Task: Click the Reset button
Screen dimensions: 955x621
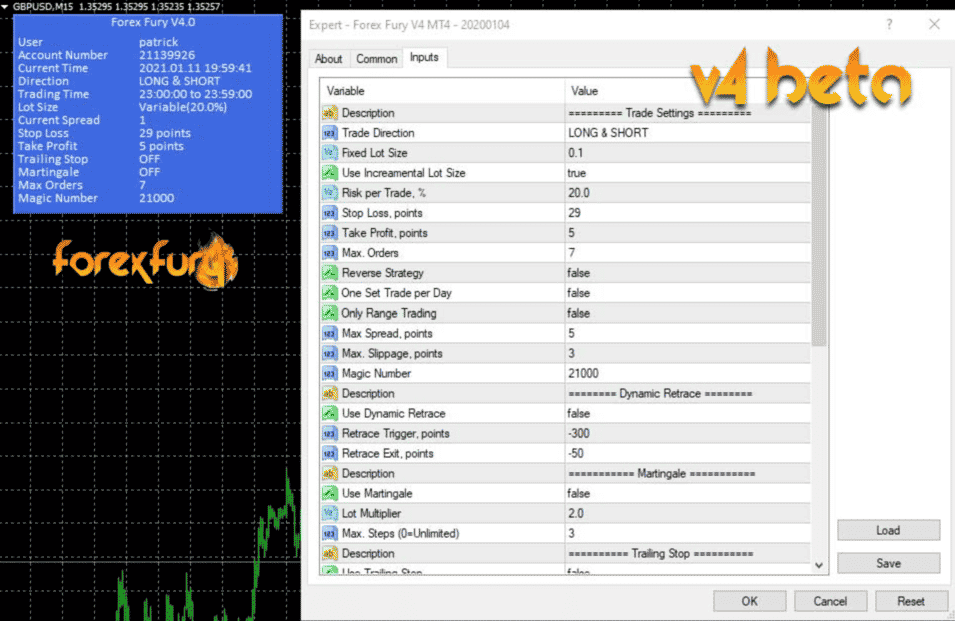Action: (911, 601)
